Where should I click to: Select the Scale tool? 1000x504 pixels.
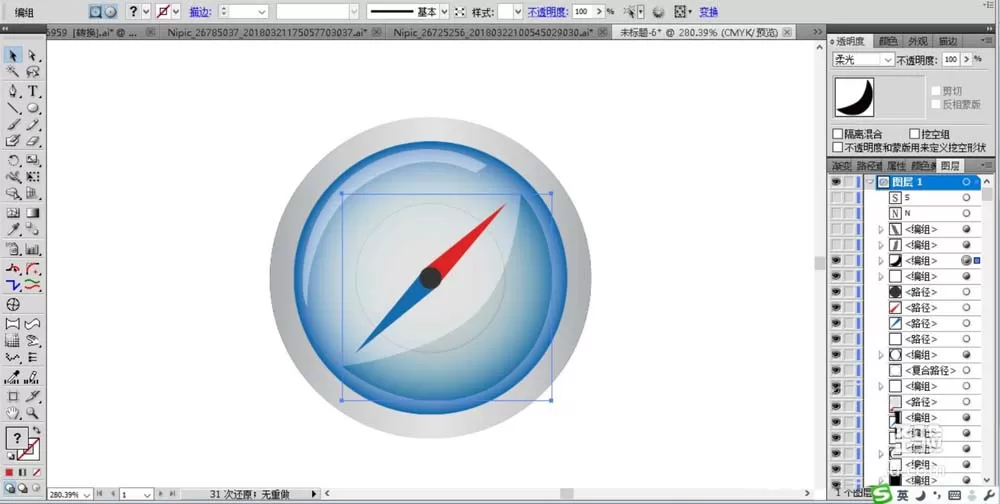pos(33,160)
